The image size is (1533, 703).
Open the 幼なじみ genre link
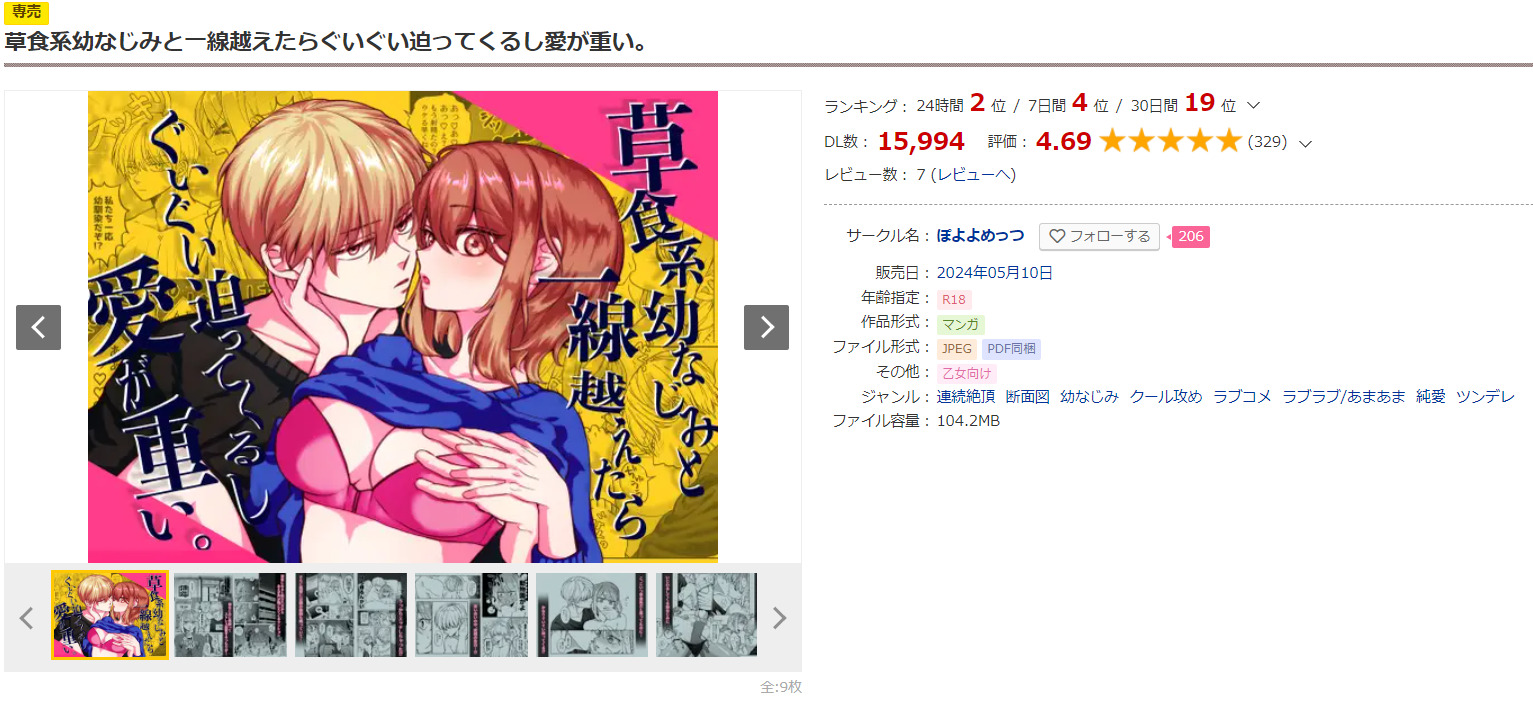(1089, 397)
